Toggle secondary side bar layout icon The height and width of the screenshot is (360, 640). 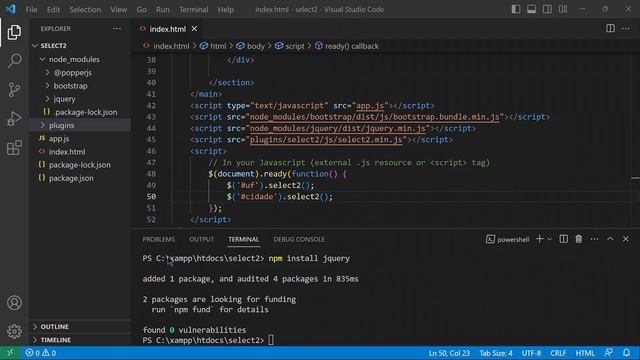point(547,9)
